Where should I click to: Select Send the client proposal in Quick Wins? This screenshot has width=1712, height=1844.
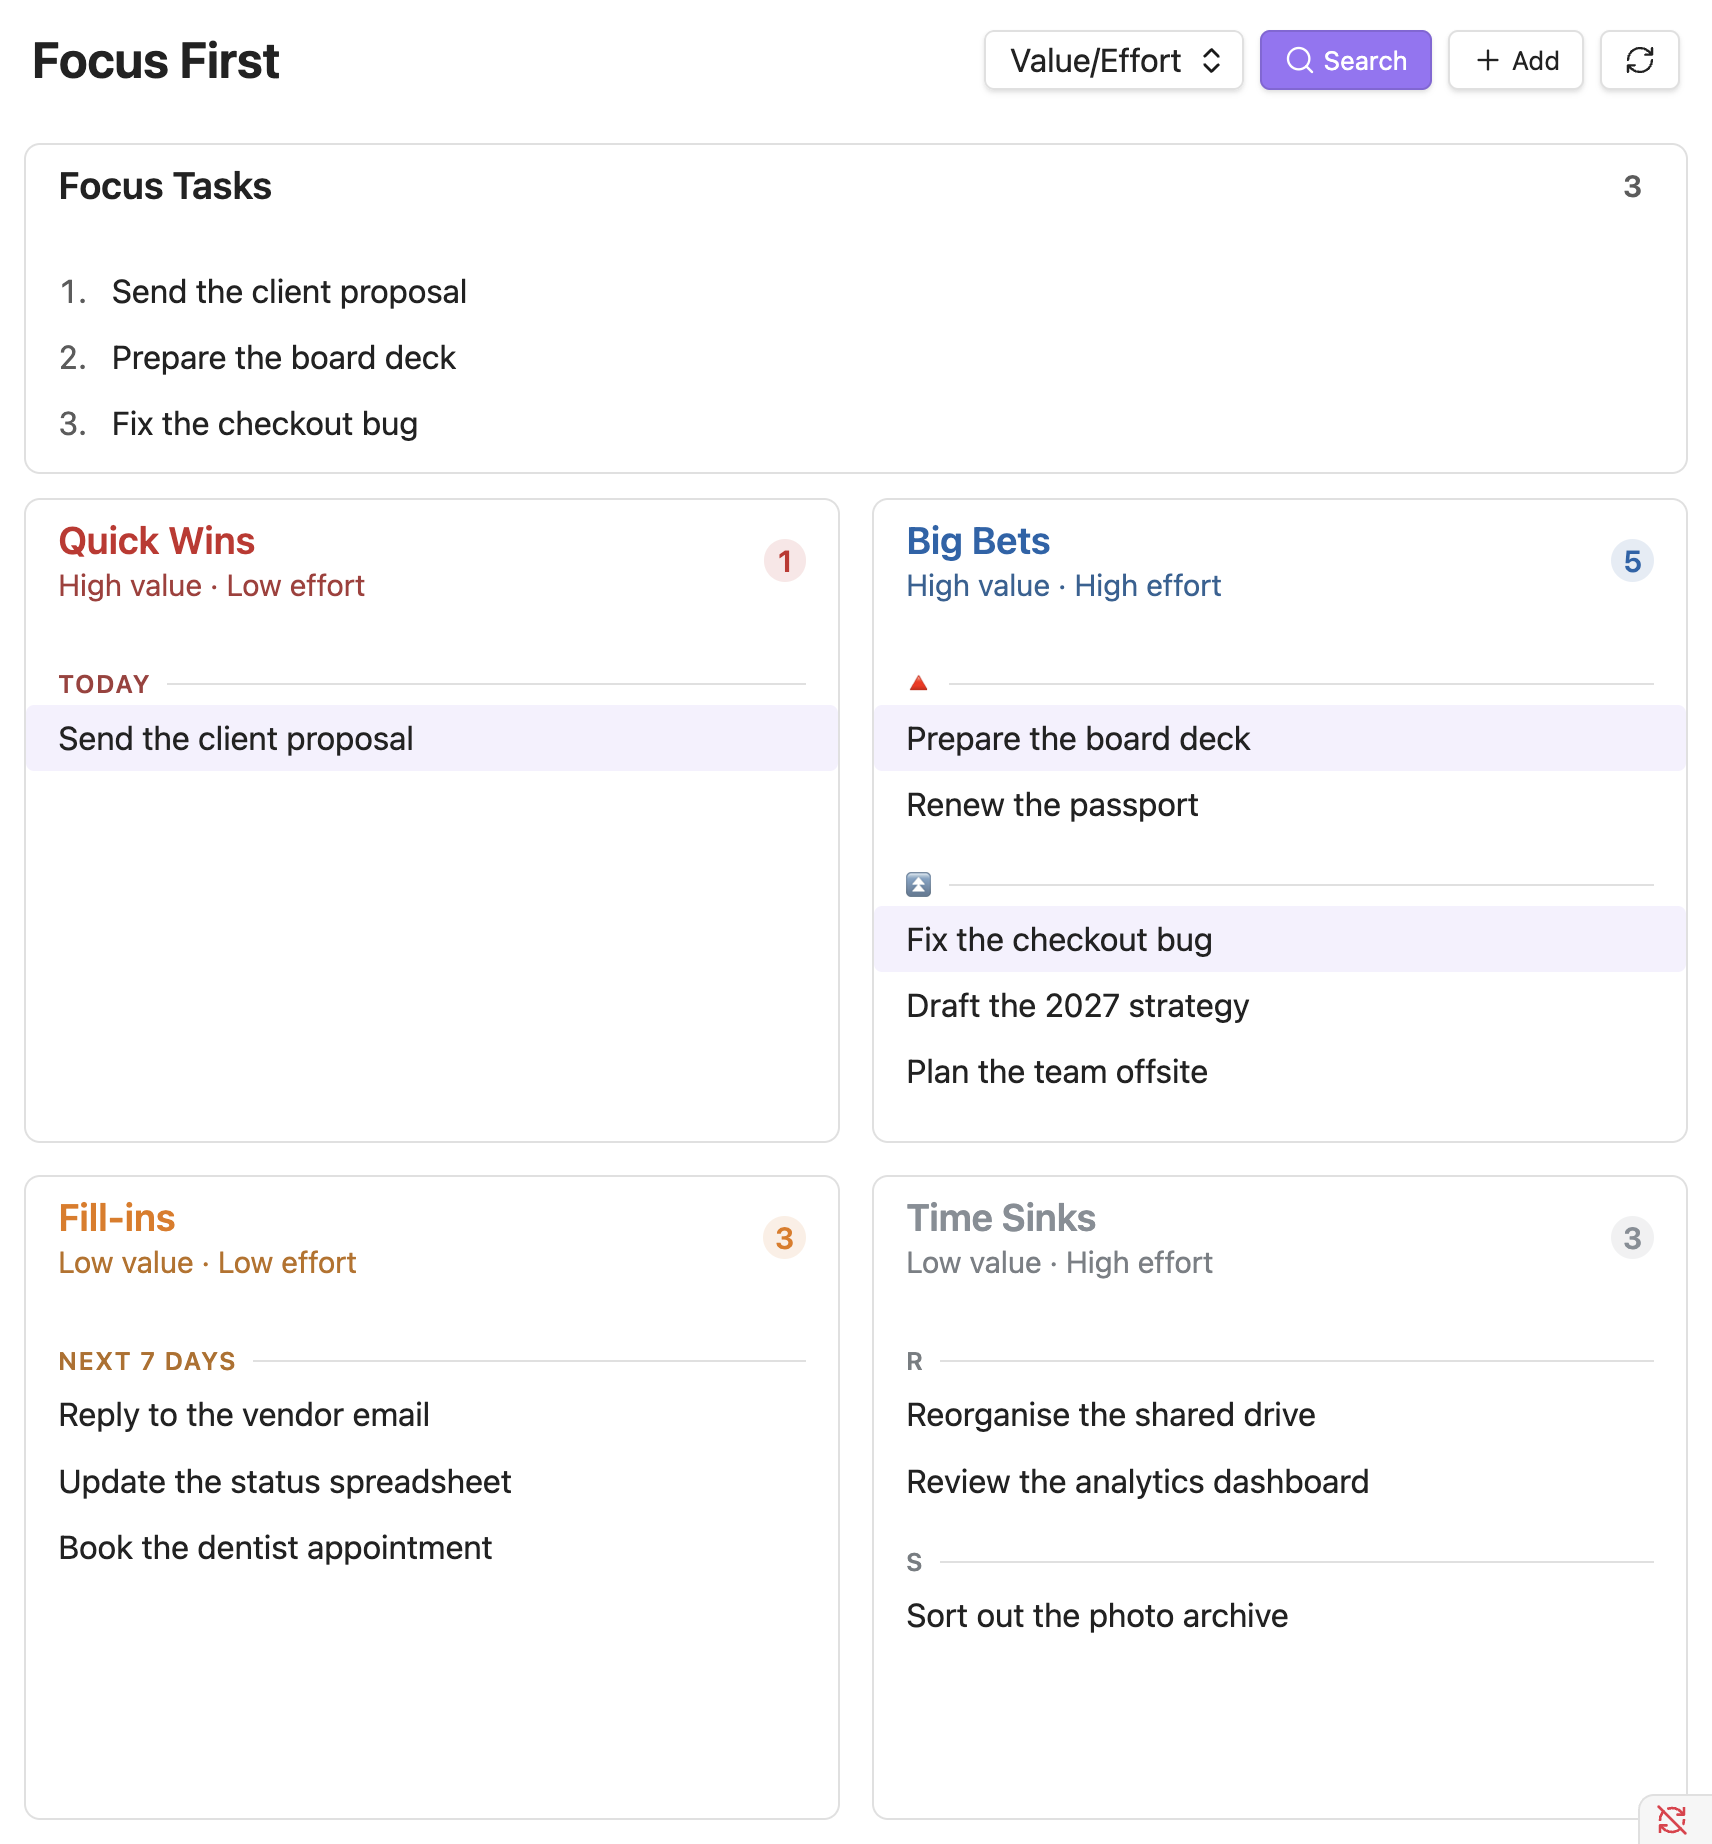pyautogui.click(x=432, y=738)
